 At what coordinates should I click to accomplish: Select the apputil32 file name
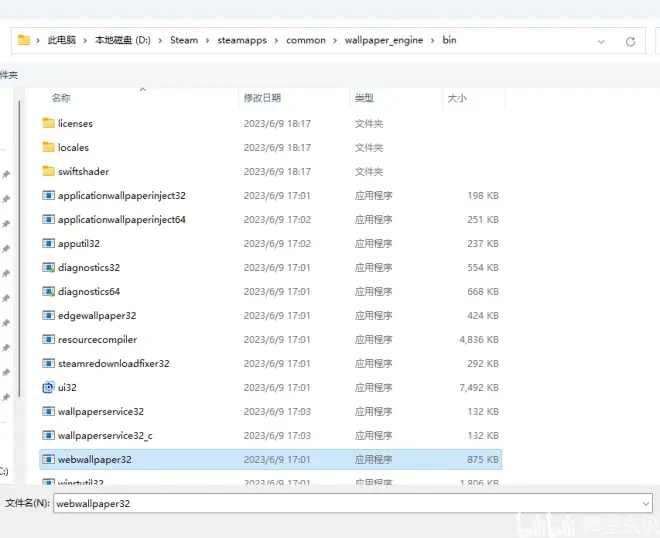[79, 243]
